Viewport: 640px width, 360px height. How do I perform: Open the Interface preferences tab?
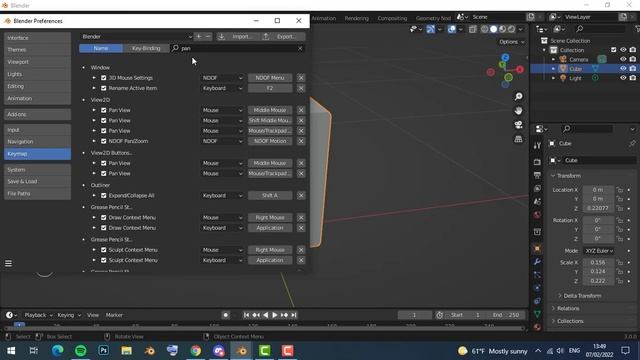tap(37, 38)
